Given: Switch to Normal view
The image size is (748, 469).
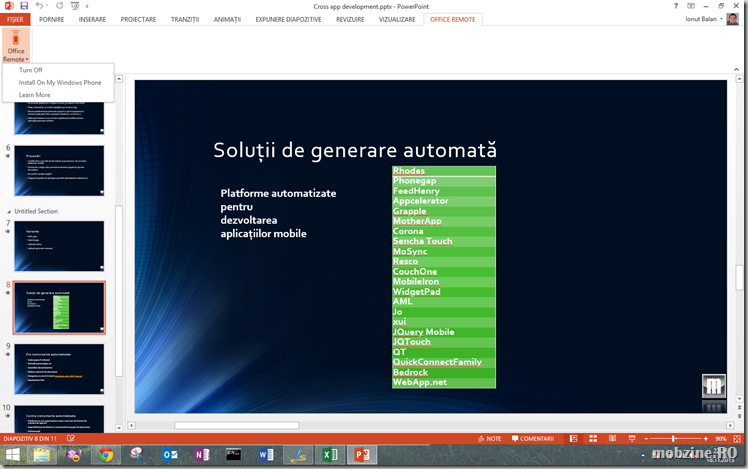Looking at the screenshot, I should point(574,438).
